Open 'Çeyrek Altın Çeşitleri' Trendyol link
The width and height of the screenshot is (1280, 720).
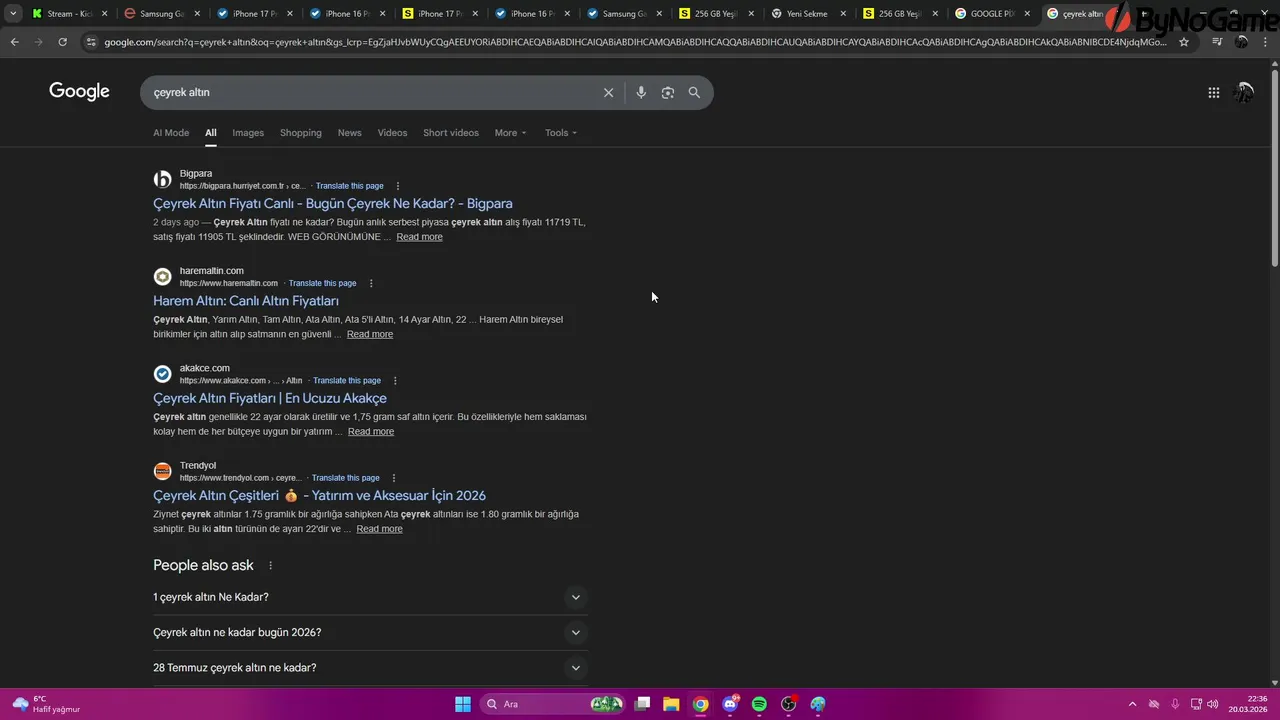(x=319, y=496)
